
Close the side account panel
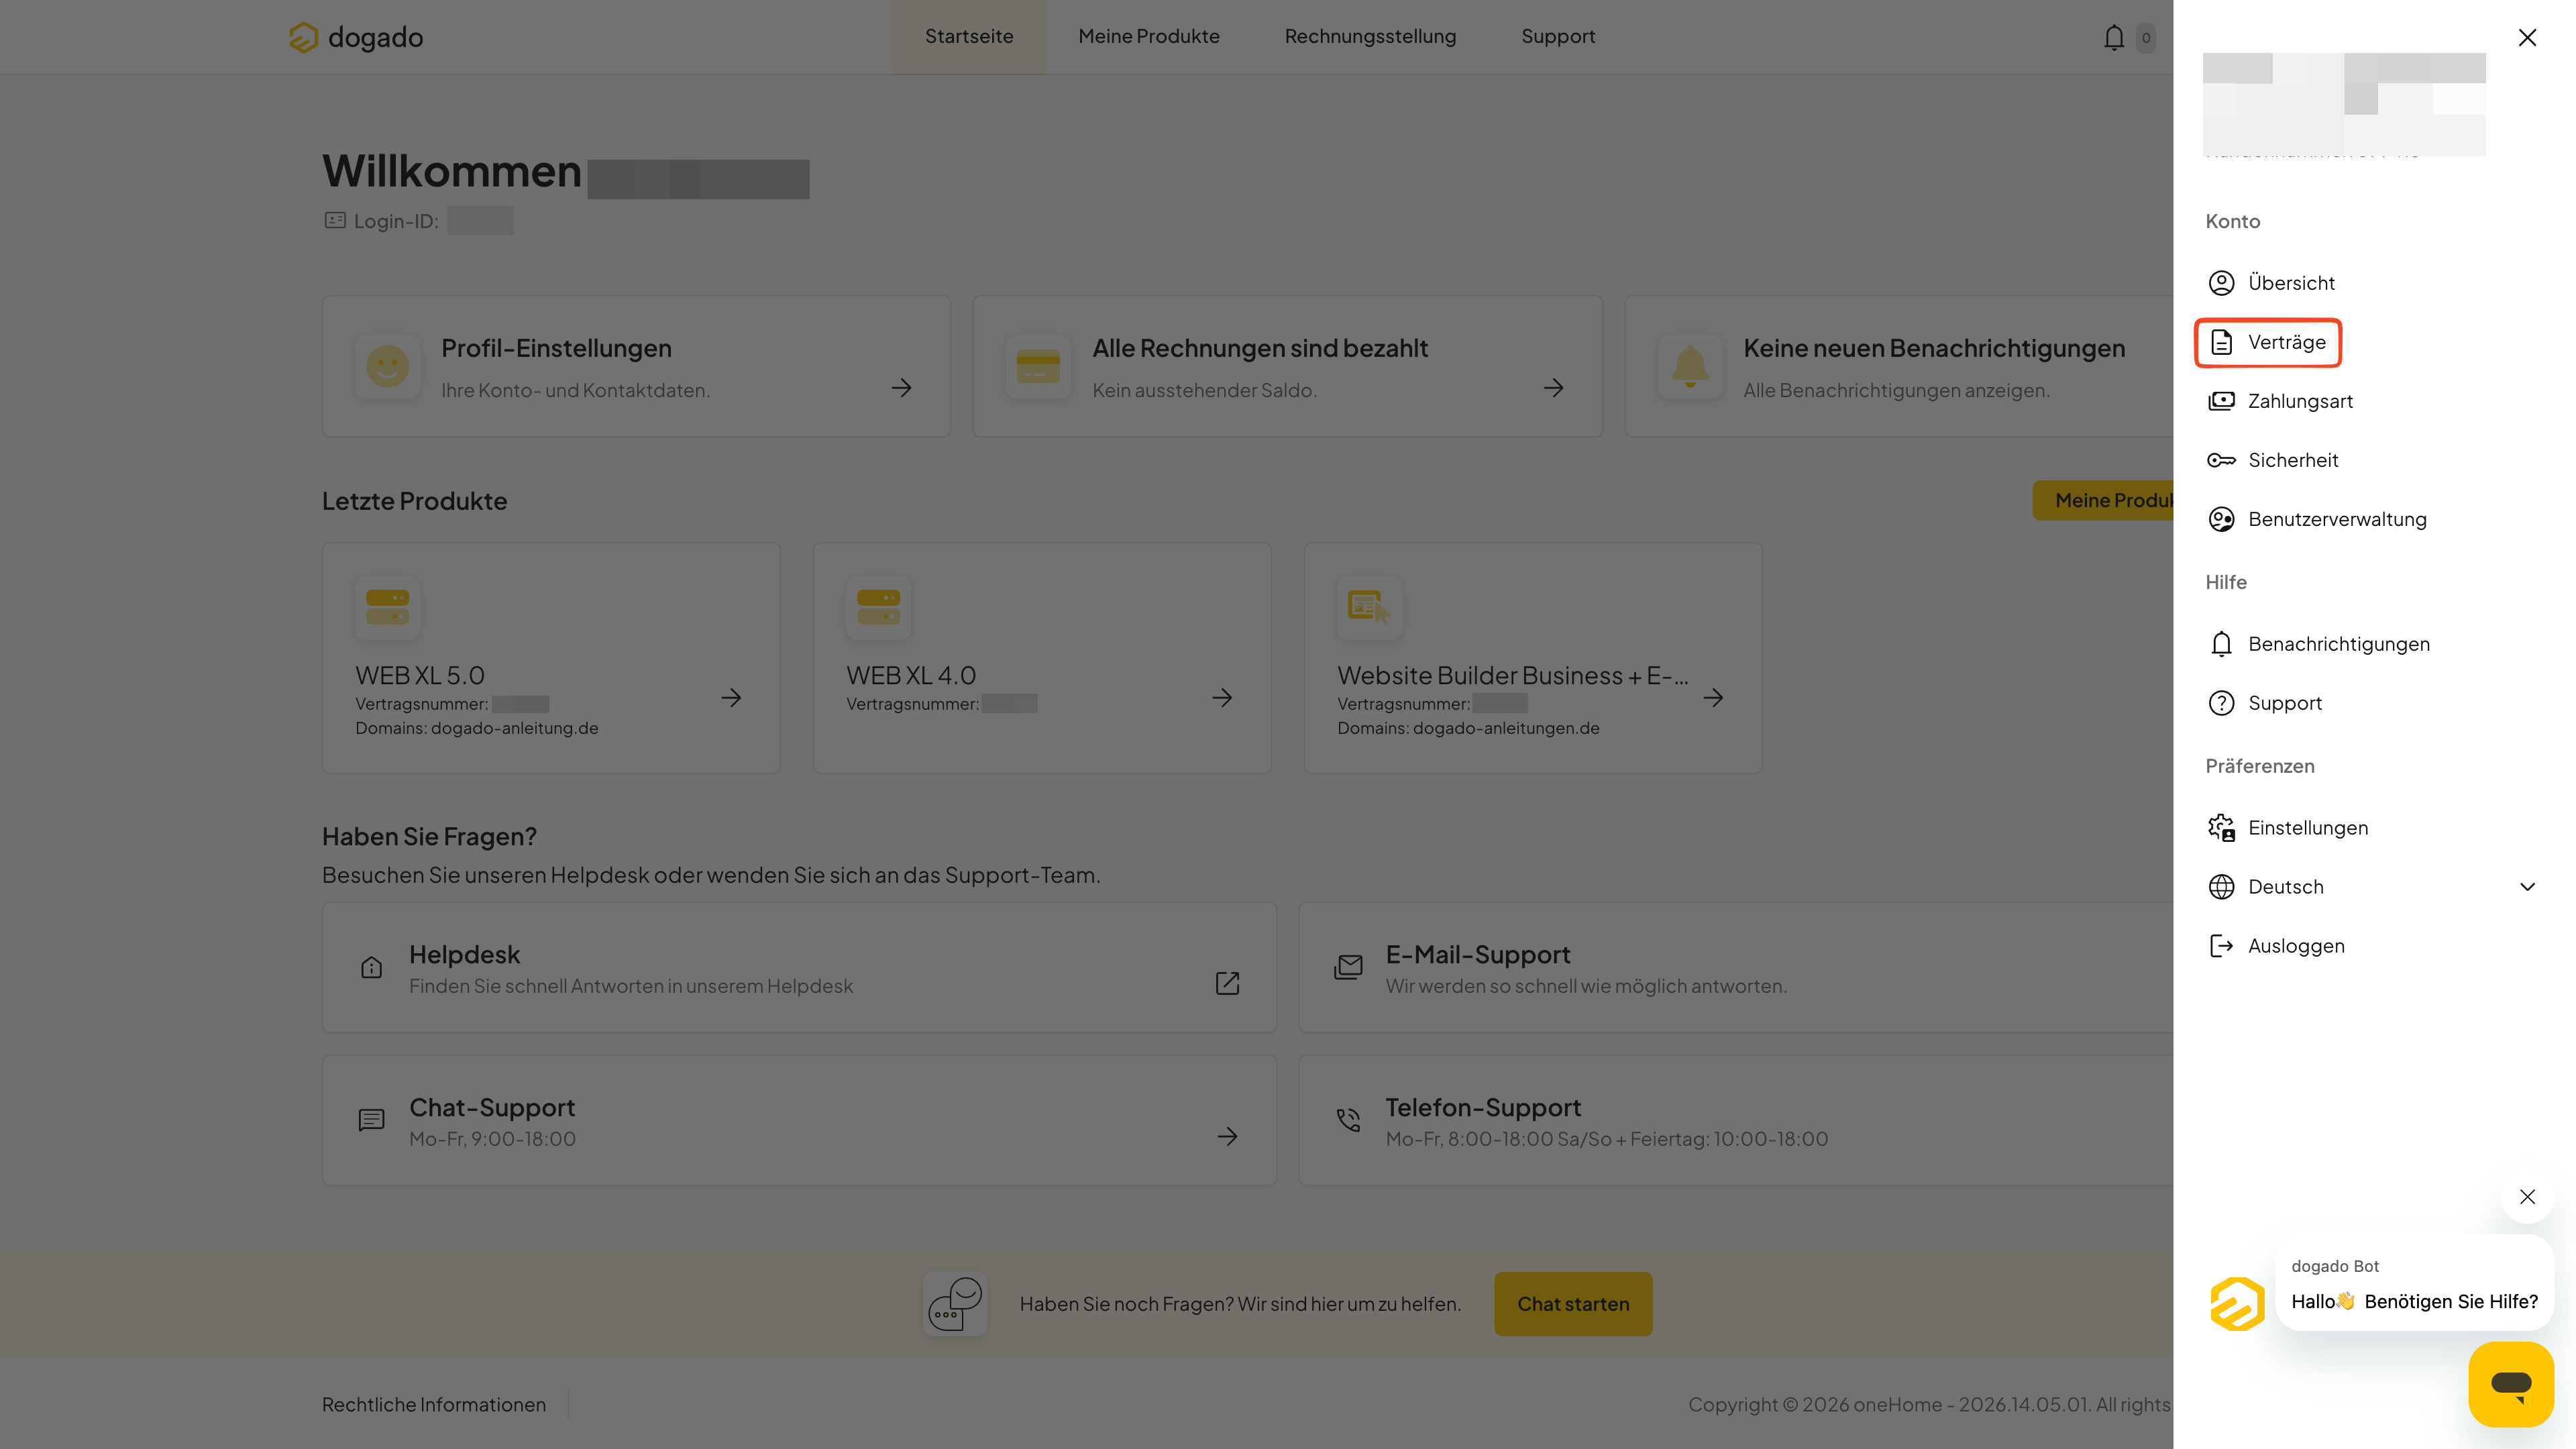[x=2527, y=38]
